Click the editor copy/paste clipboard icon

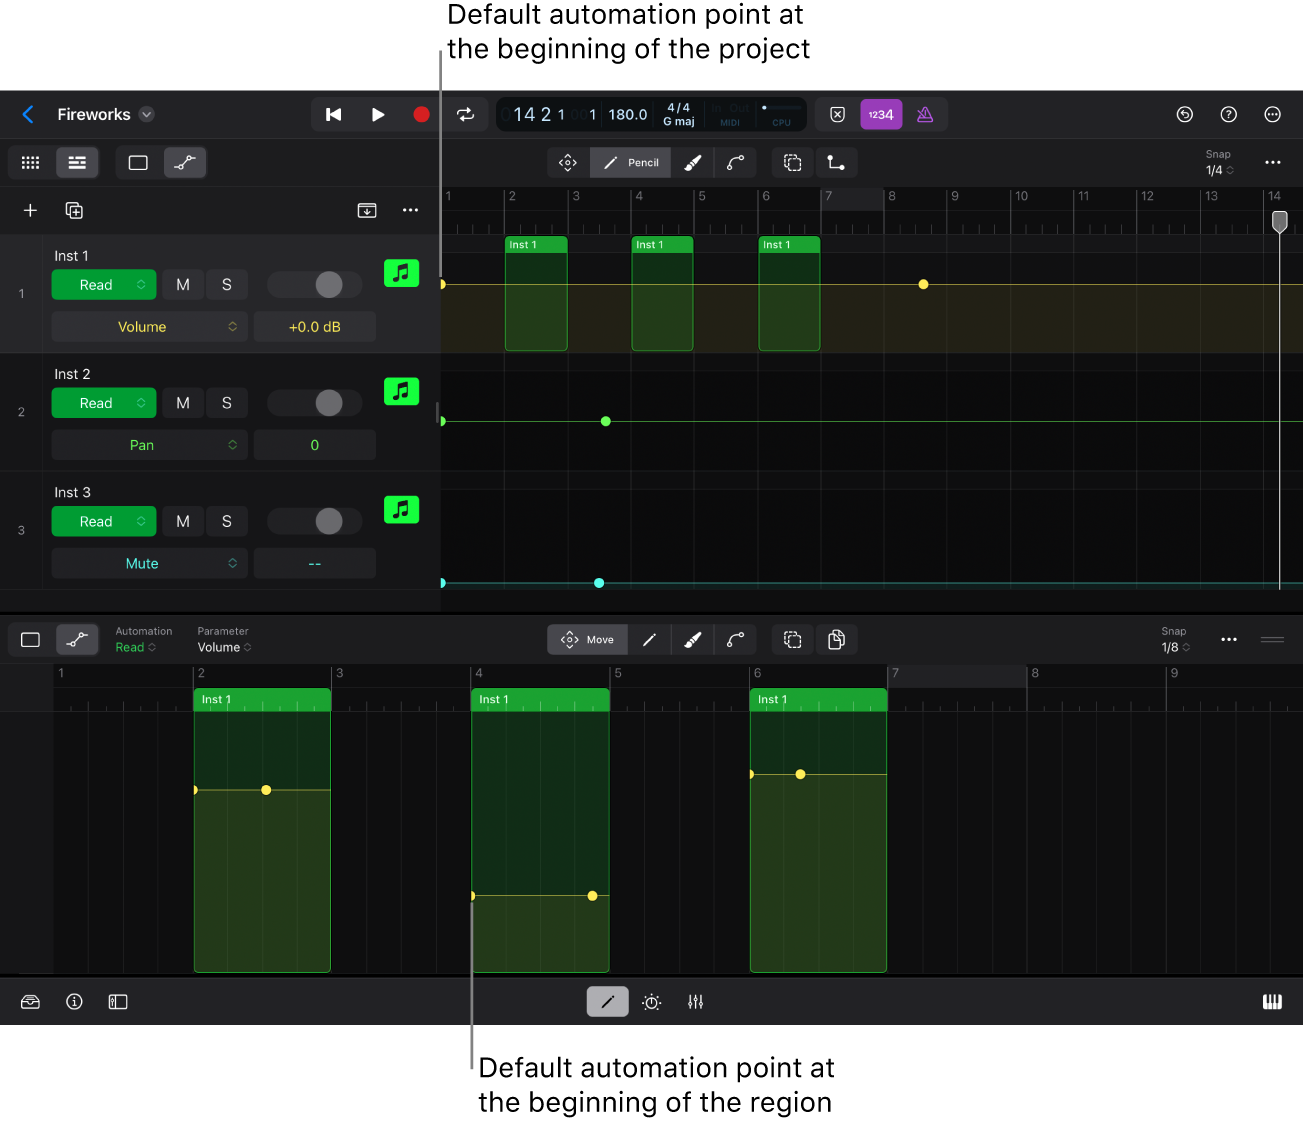(x=837, y=640)
